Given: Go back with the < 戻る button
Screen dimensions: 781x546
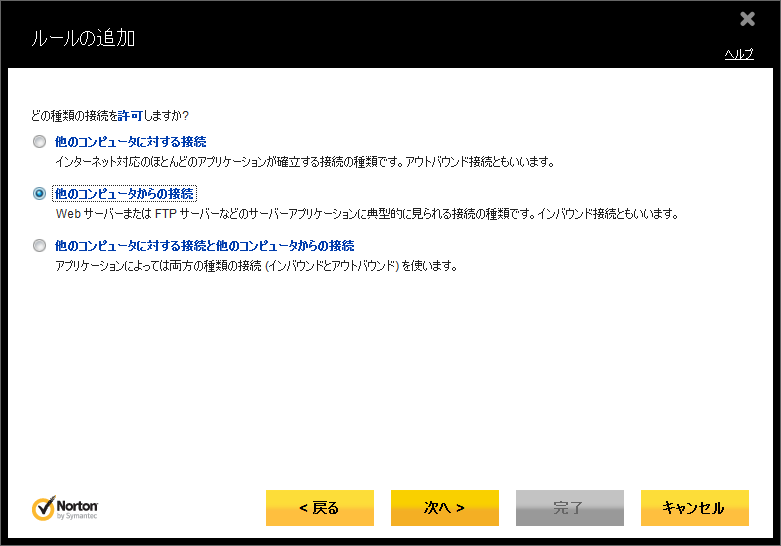Looking at the screenshot, I should pyautogui.click(x=319, y=507).
